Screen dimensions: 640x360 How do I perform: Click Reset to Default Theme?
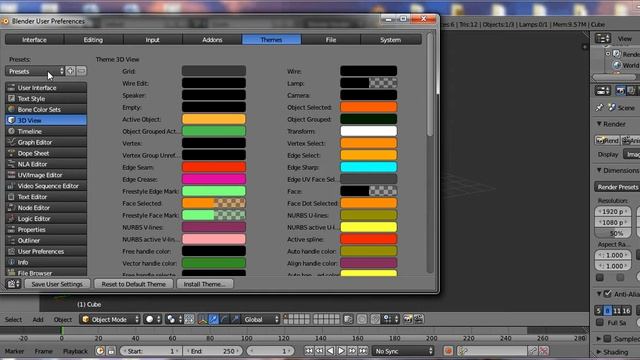click(x=133, y=284)
